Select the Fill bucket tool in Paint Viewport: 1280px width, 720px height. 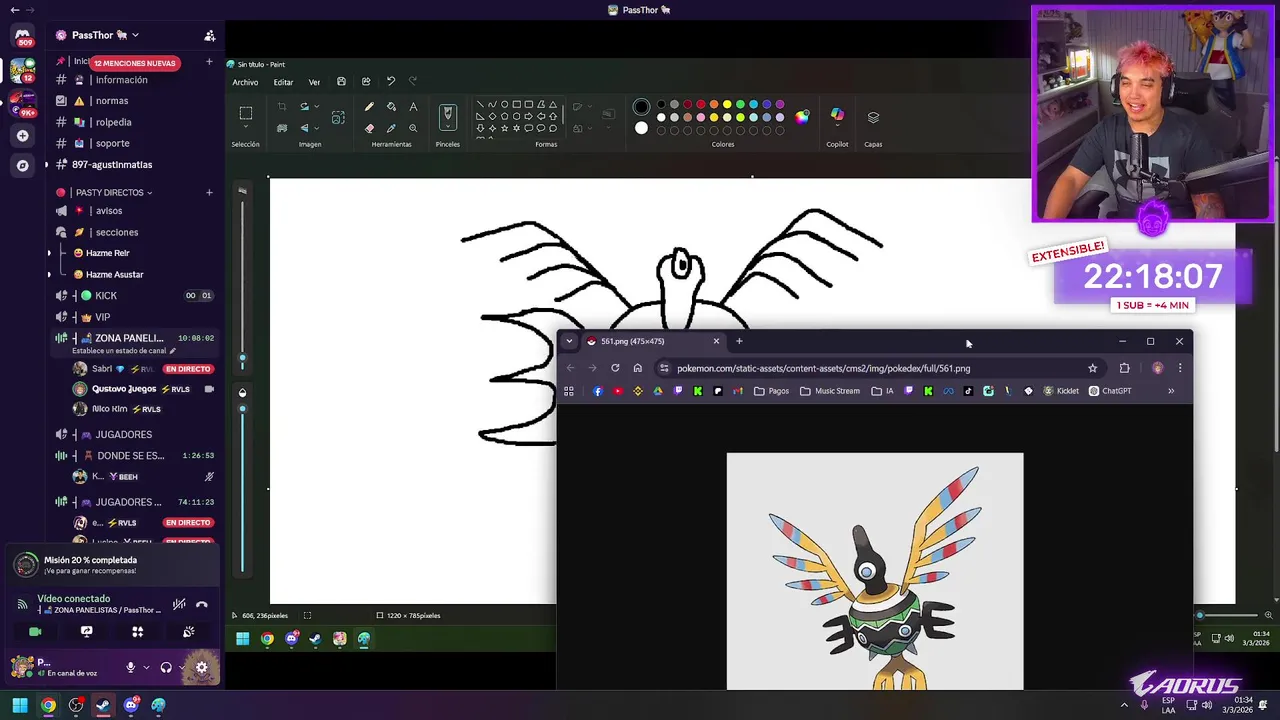tap(391, 107)
